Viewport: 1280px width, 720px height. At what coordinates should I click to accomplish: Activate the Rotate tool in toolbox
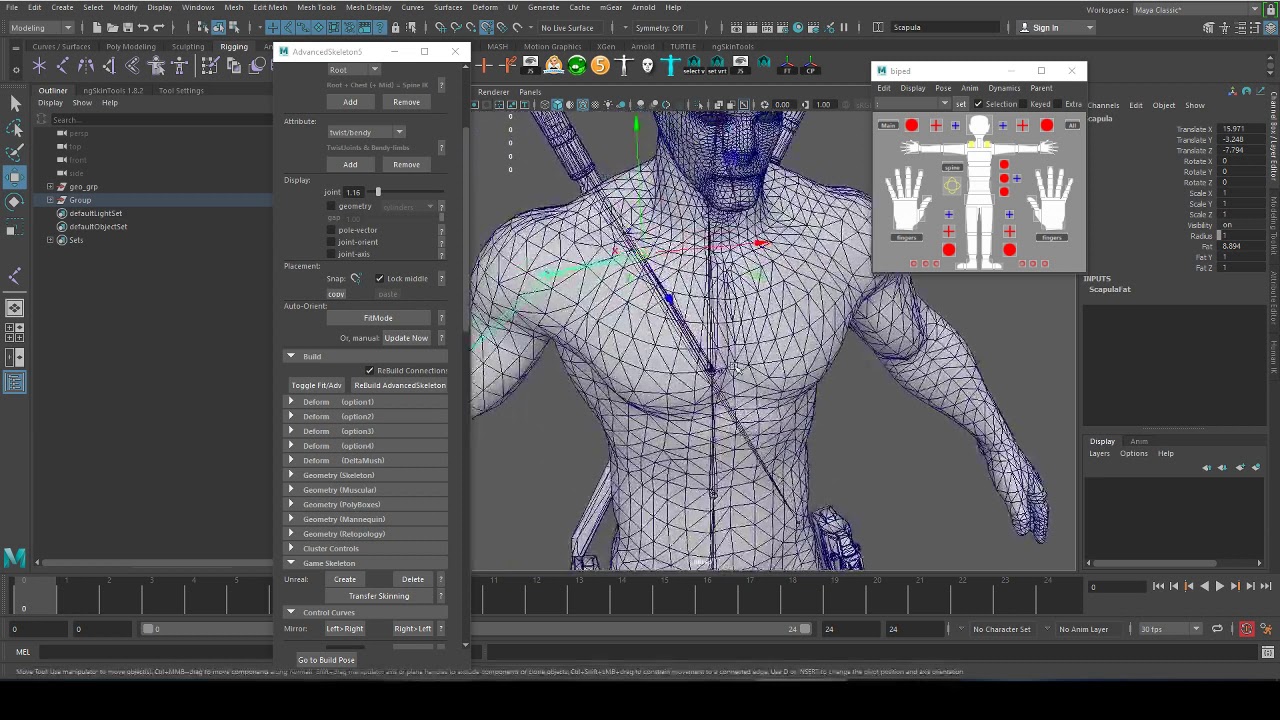tap(15, 202)
